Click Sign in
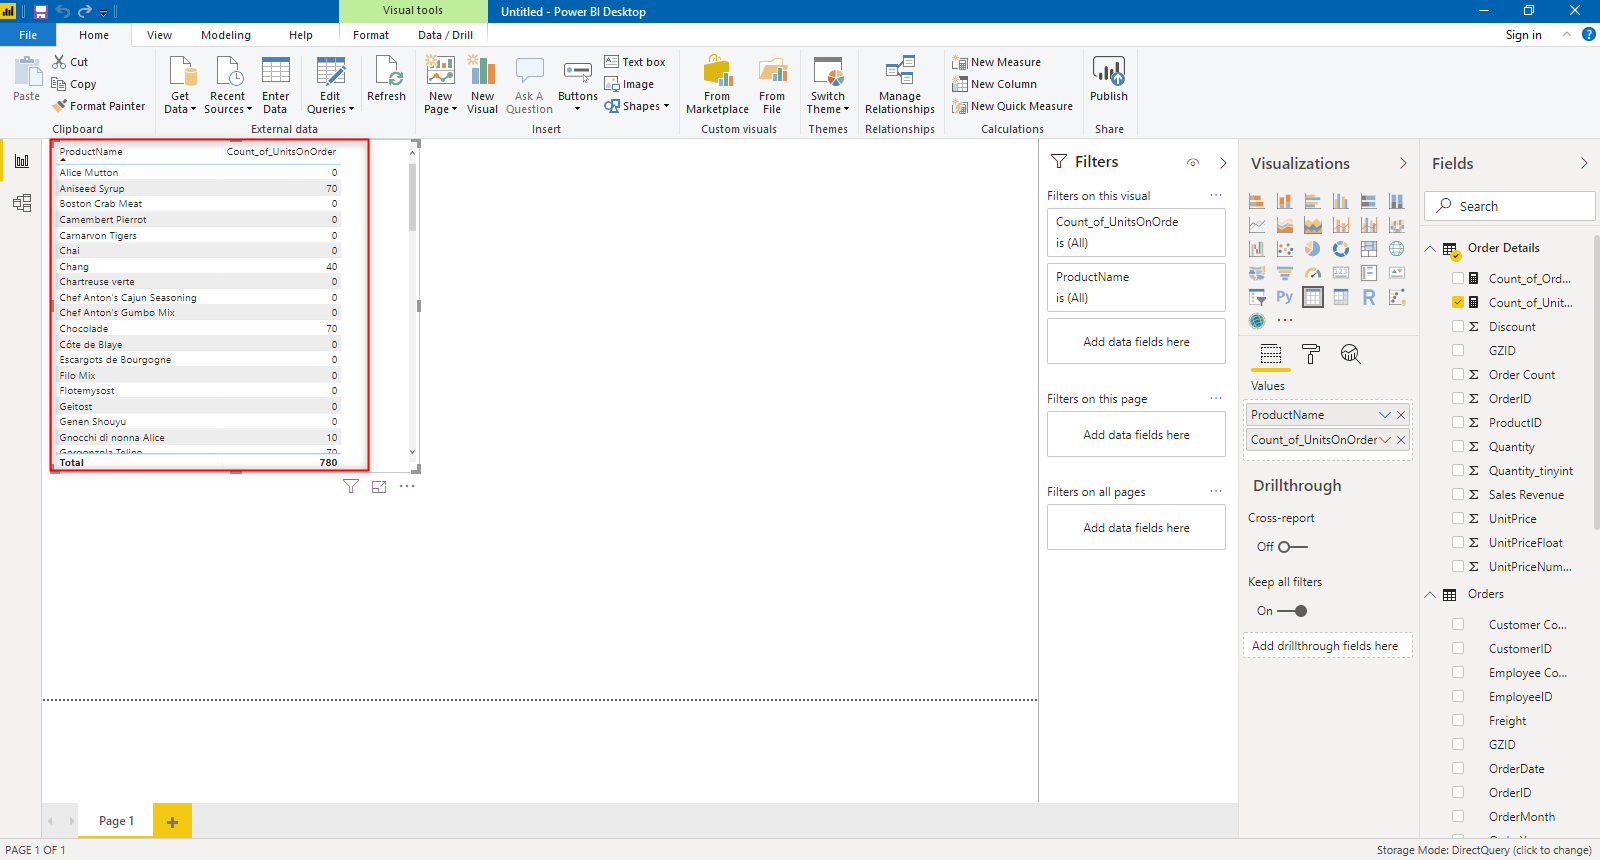This screenshot has width=1600, height=860. pos(1523,35)
